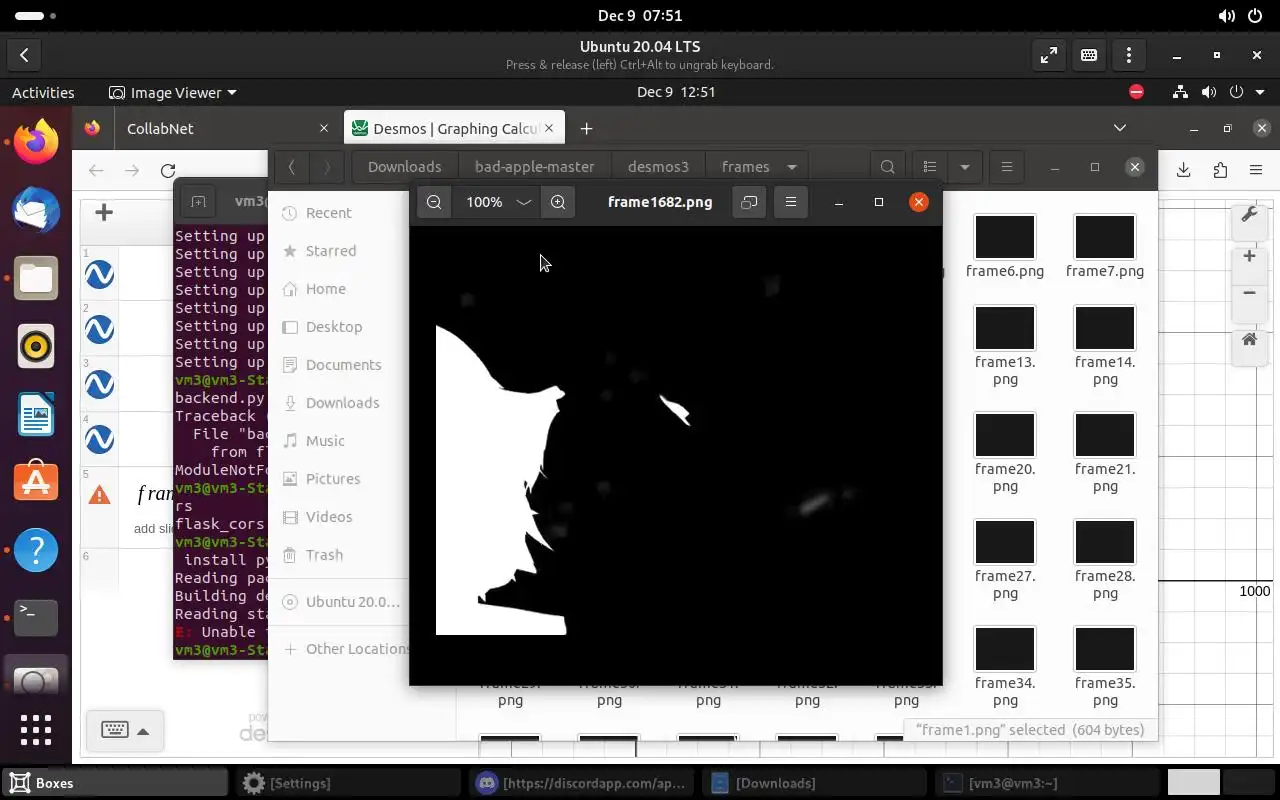
Task: Open Boxes keyboard shortcuts menu
Action: tap(1089, 55)
